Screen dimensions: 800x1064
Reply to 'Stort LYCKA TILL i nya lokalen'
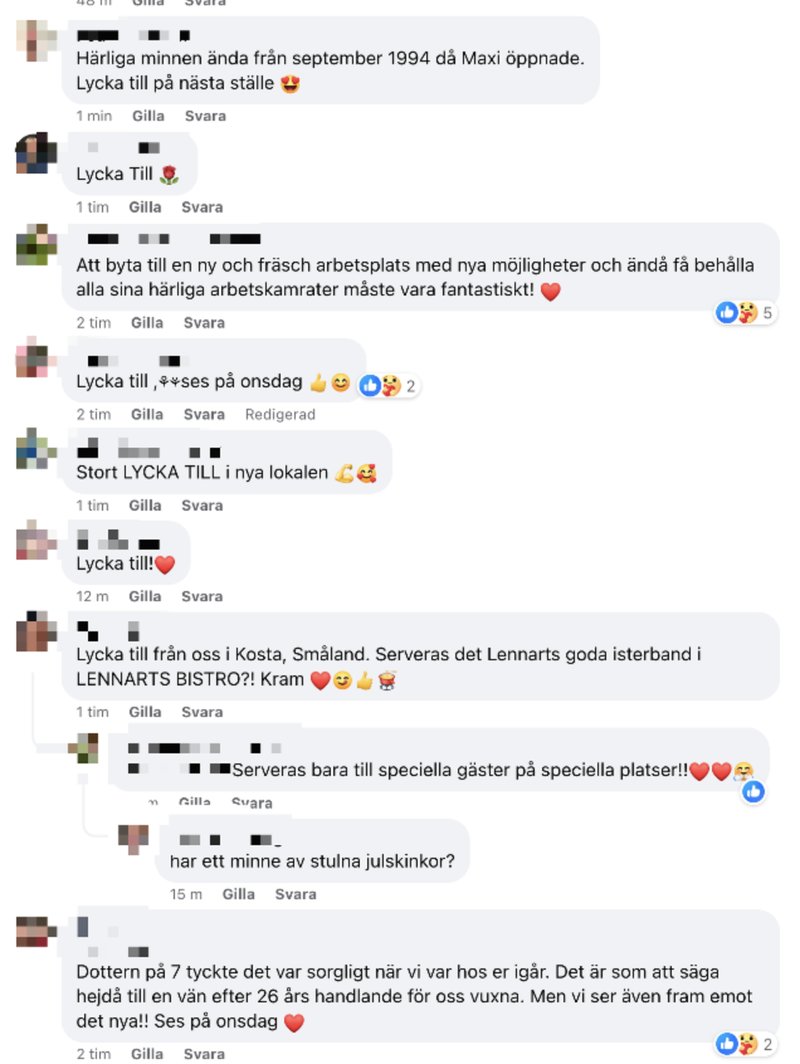(x=202, y=506)
